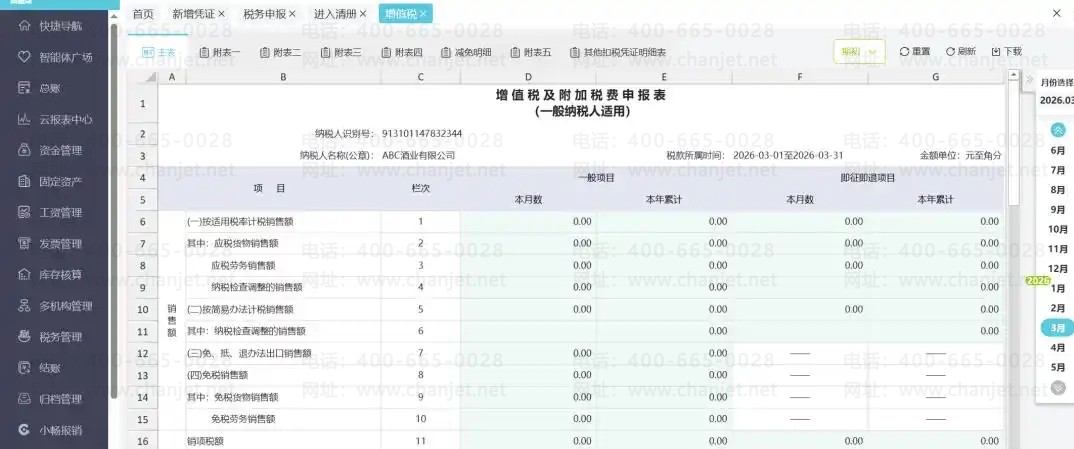Switch to the 税务申报 tab
Image resolution: width=1074 pixels, height=449 pixels.
tap(264, 14)
